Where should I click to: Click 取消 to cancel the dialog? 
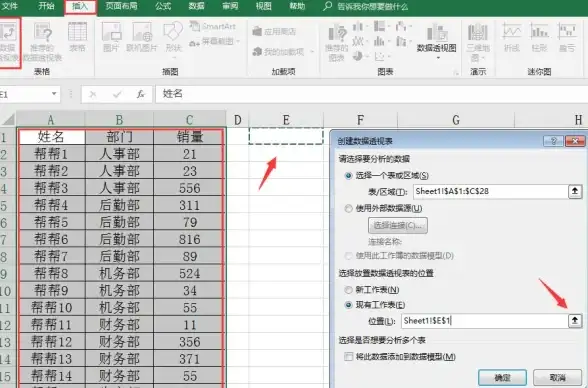(557, 378)
